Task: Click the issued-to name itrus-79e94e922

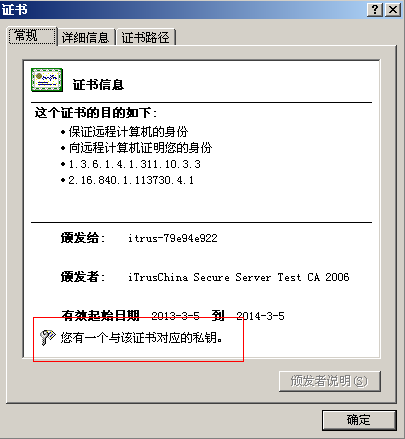Action: 173,238
